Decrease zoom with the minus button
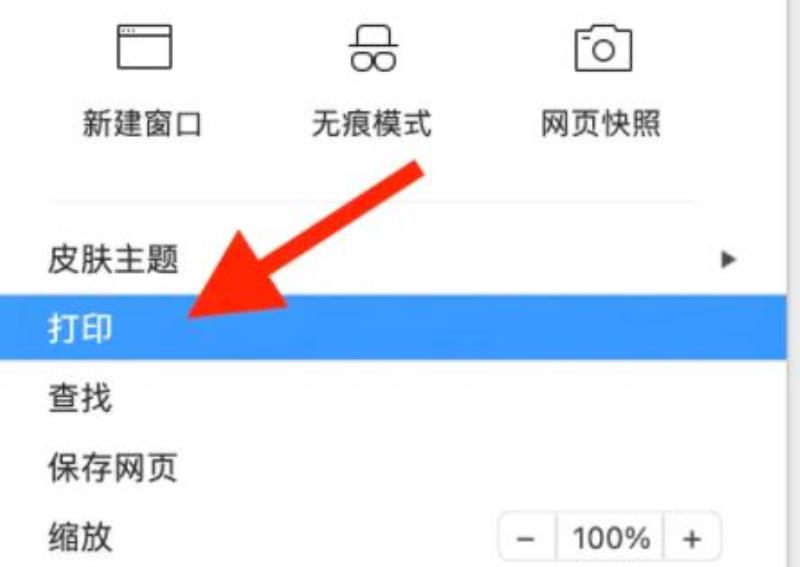The image size is (800, 567). coord(527,538)
